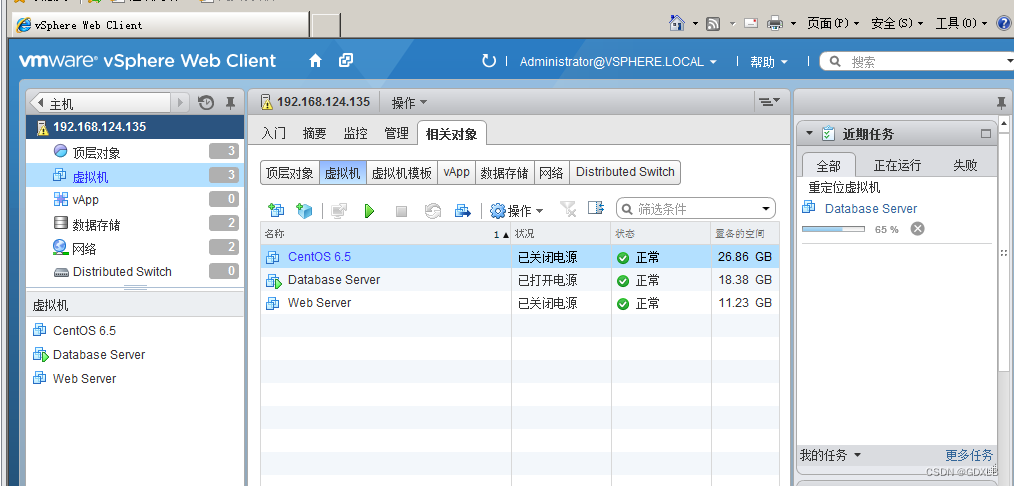Reset selected virtual machine icon

433,211
